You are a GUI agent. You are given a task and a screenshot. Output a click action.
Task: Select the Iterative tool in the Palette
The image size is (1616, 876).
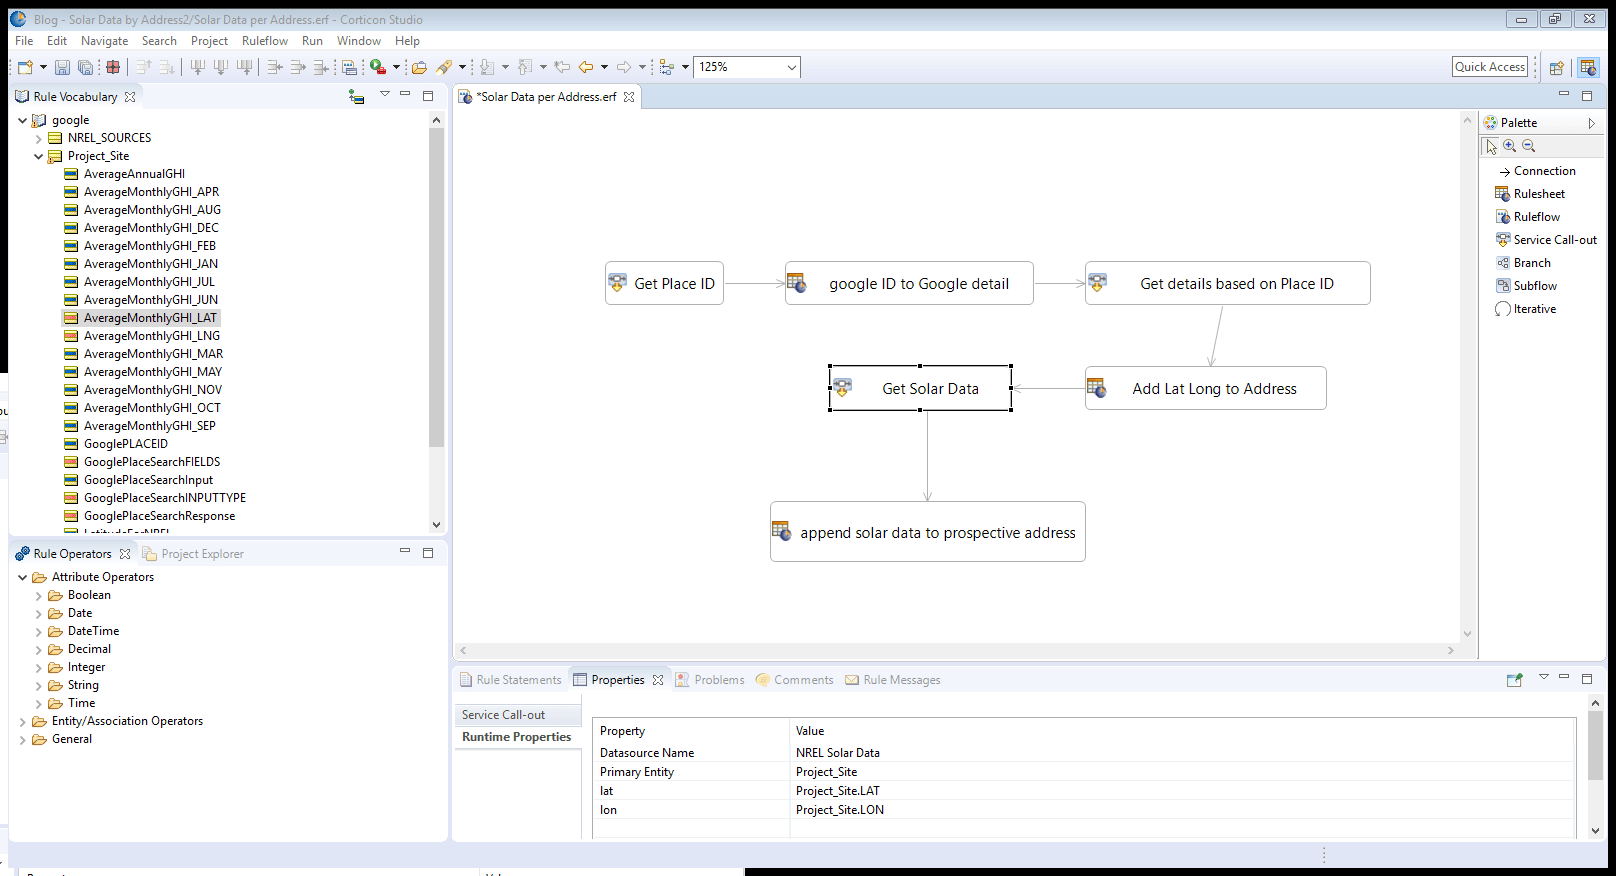(1534, 309)
